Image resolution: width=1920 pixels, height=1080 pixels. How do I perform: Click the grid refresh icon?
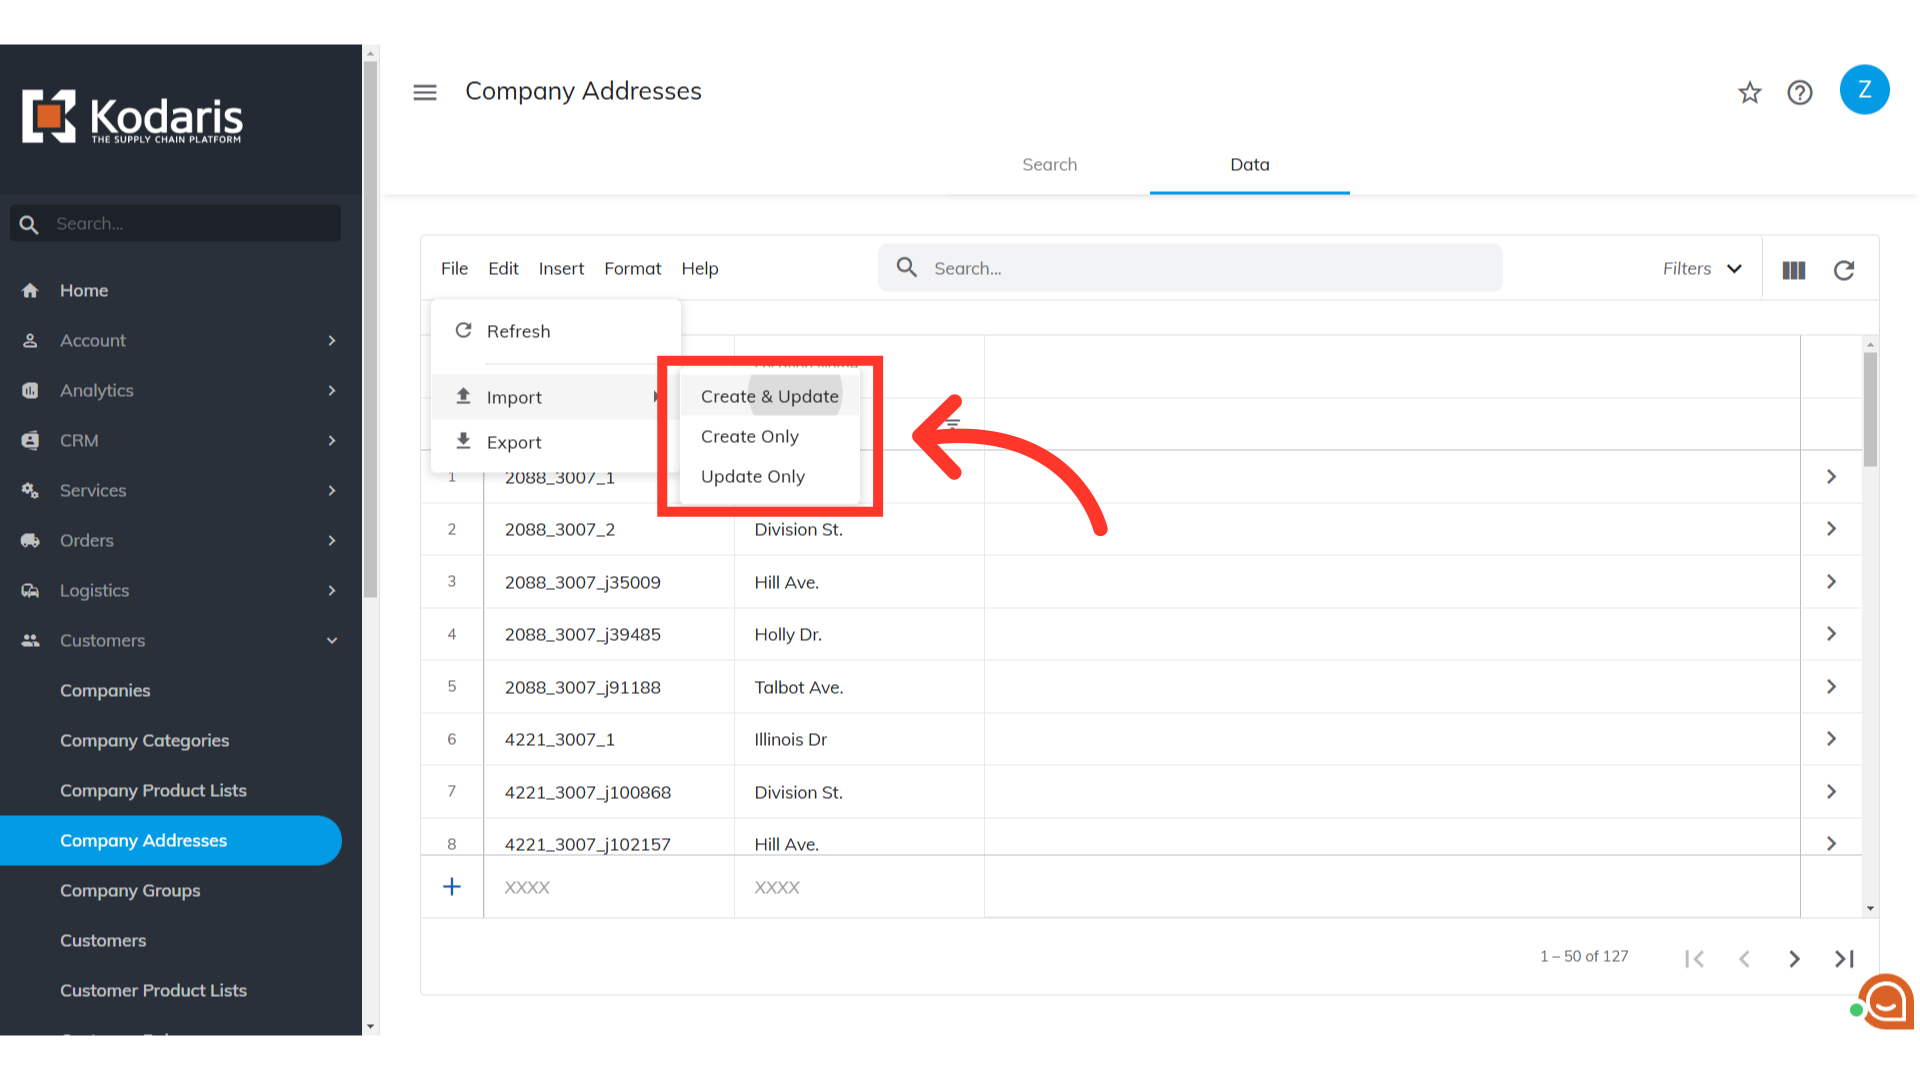pos(1844,270)
